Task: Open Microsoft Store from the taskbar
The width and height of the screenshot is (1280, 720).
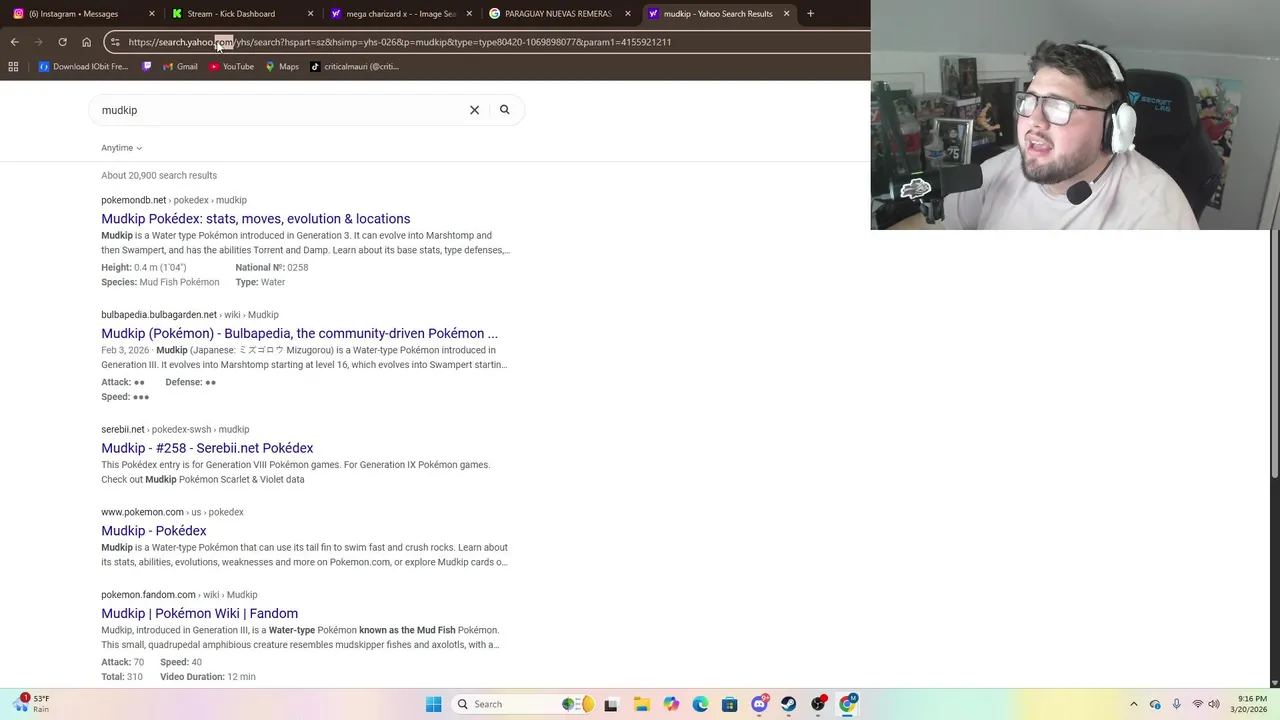Action: [x=730, y=704]
